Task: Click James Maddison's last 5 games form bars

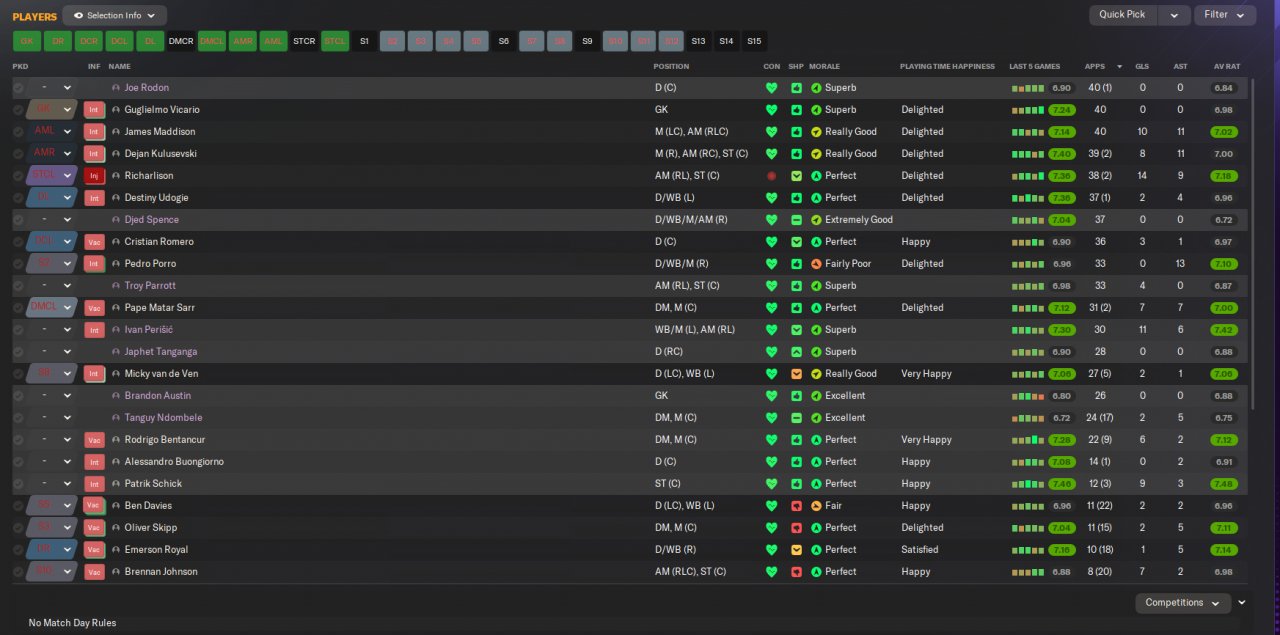Action: point(1028,132)
